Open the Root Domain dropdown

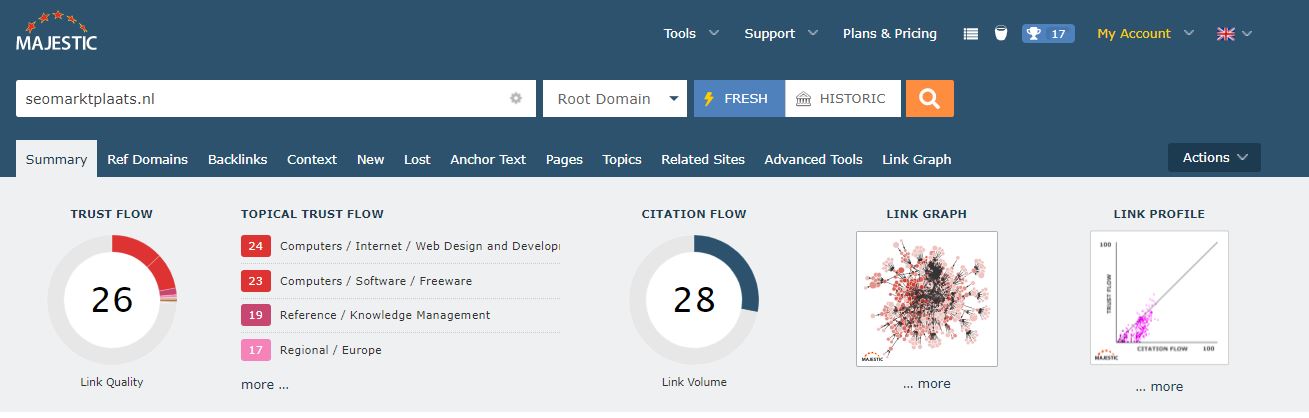point(615,99)
